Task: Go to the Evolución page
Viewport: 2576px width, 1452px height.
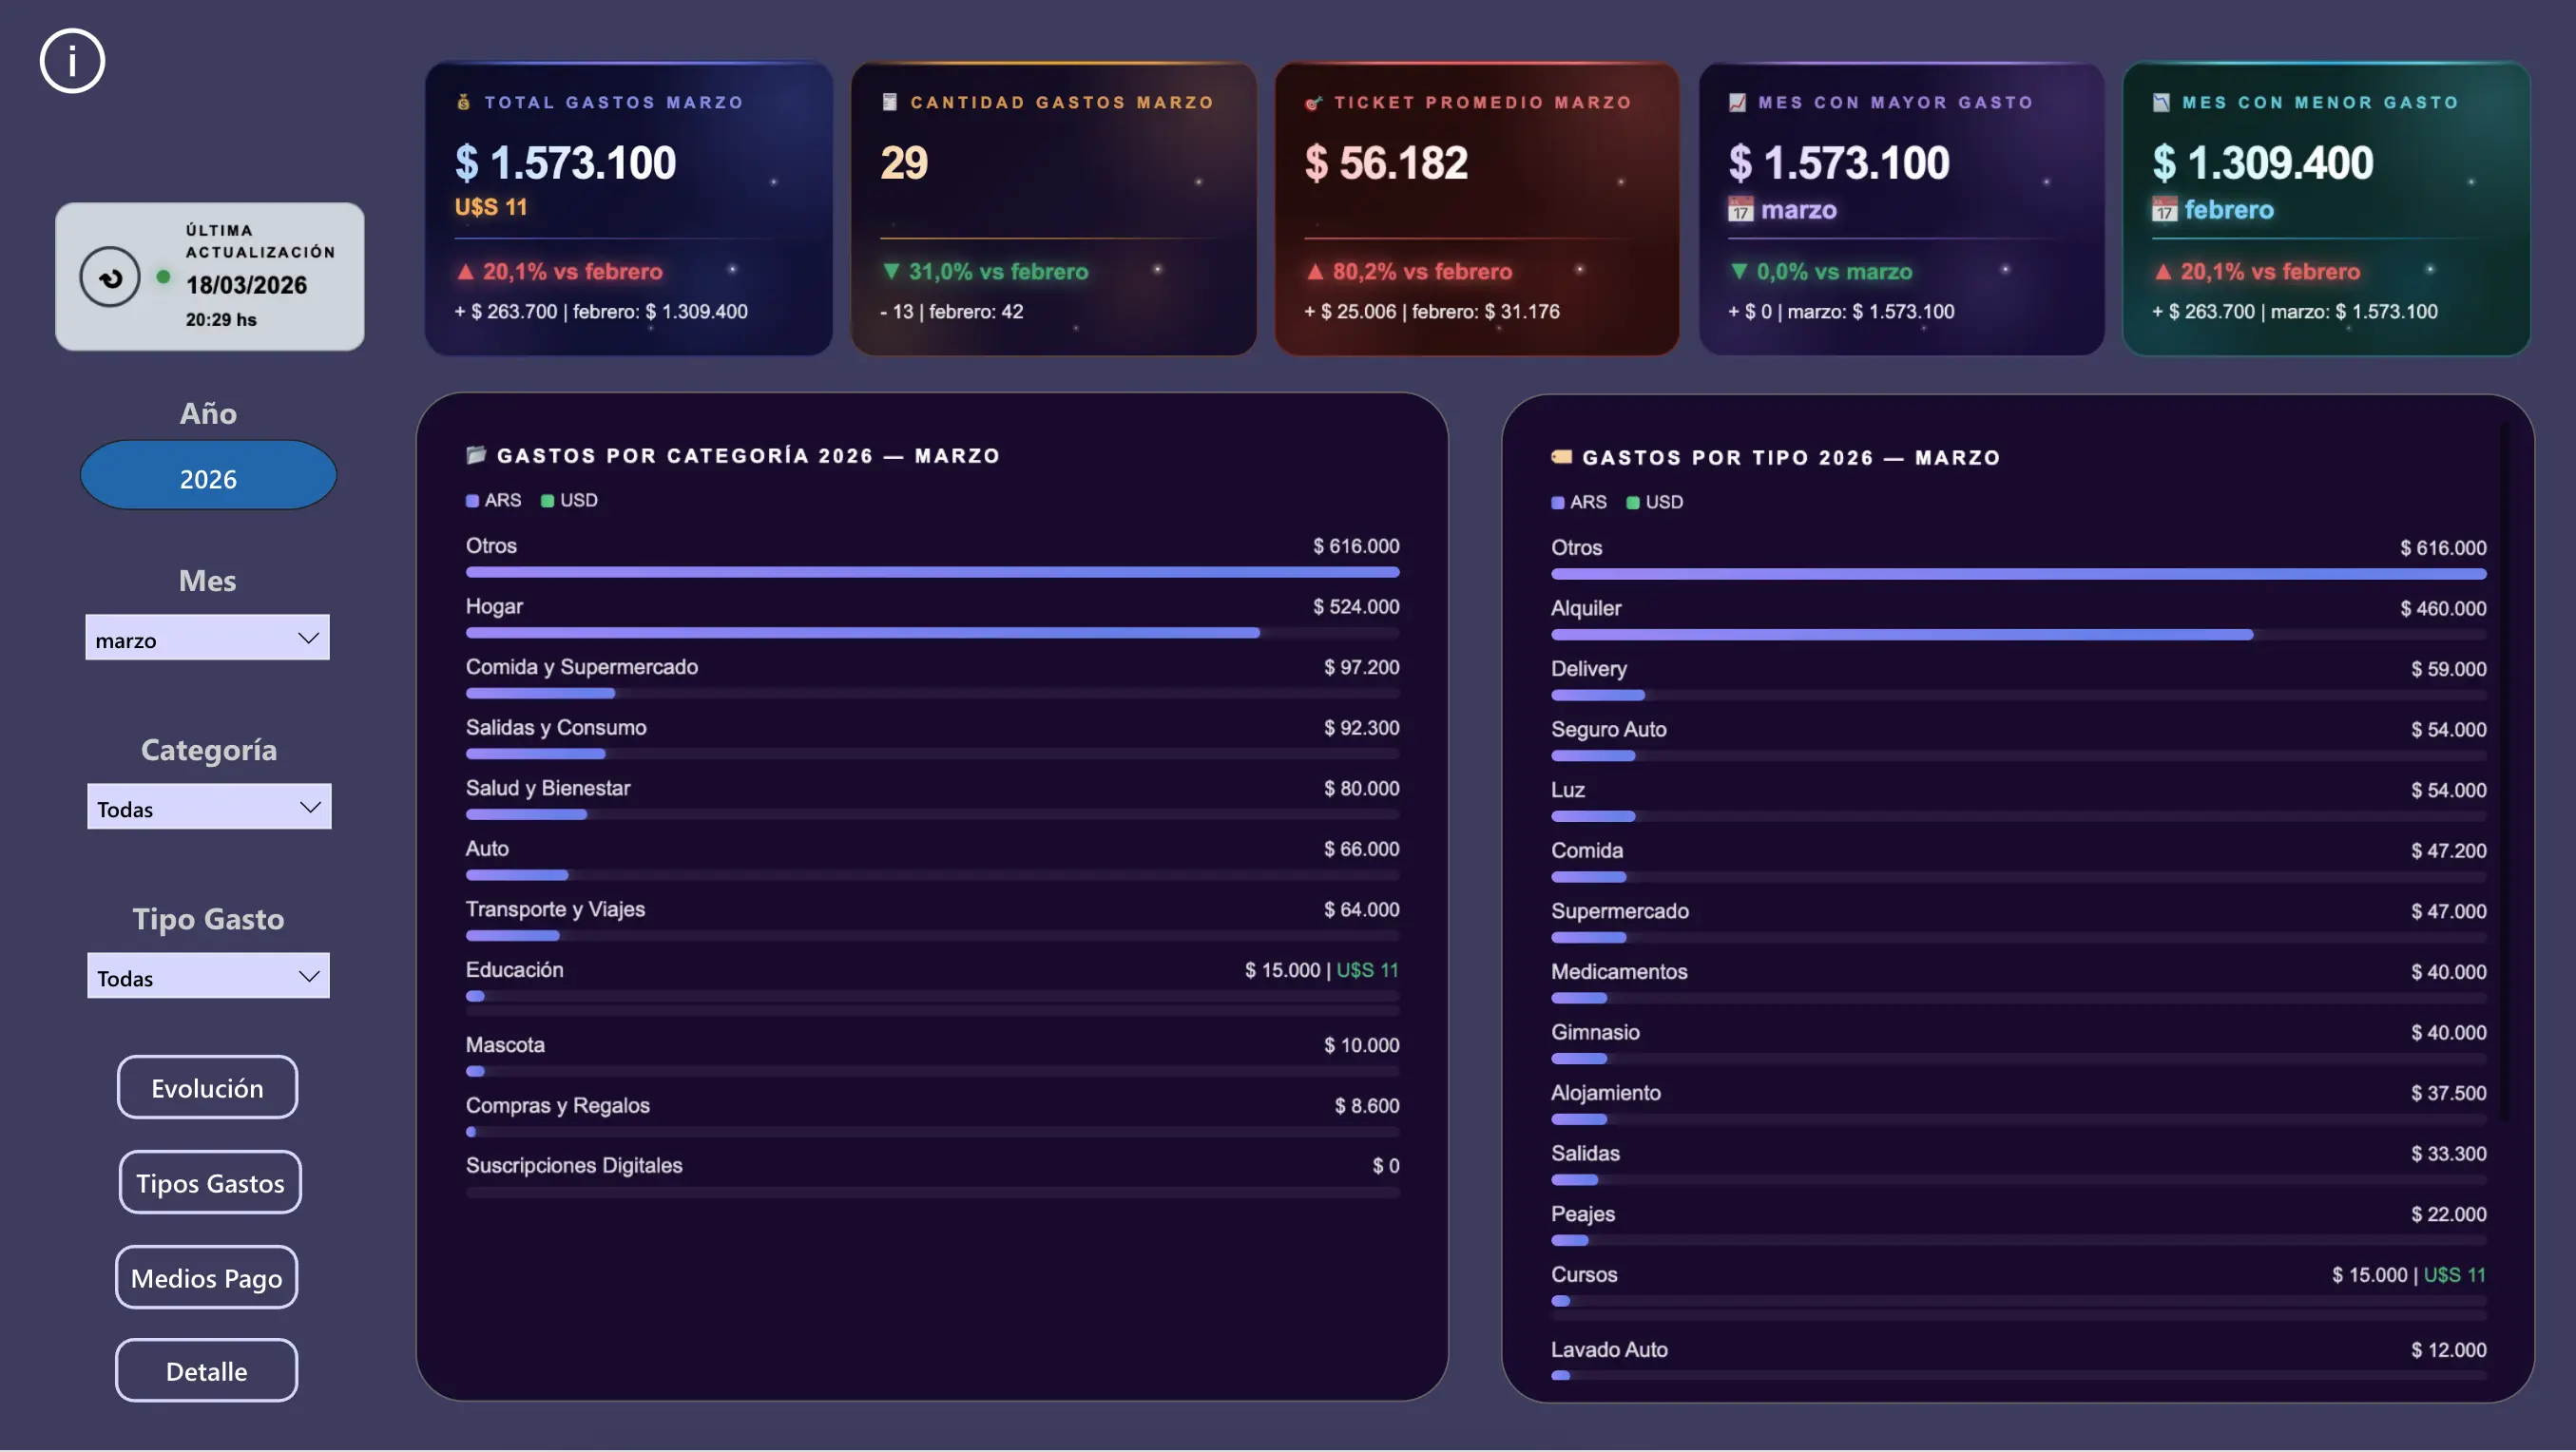Action: pyautogui.click(x=207, y=1088)
